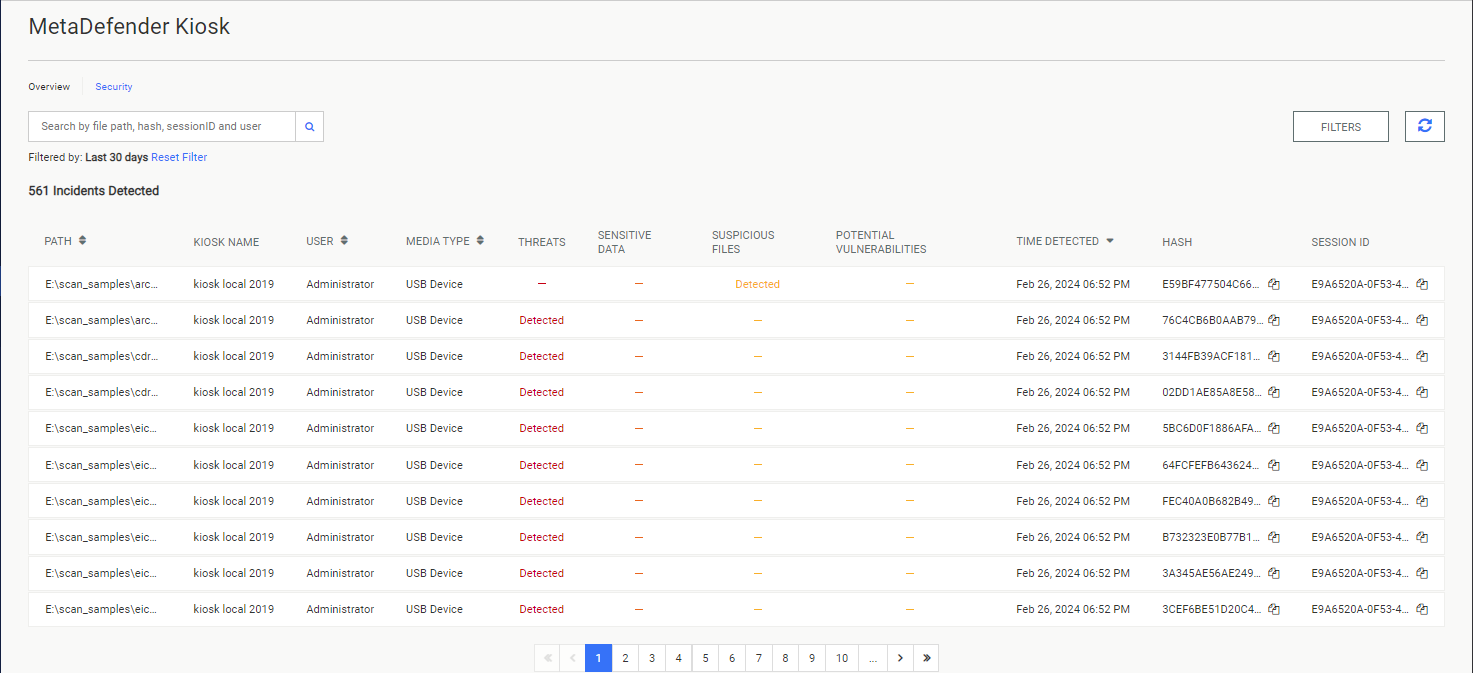Copy hash 64FCFEFB643624 with its copy icon

1274,465
